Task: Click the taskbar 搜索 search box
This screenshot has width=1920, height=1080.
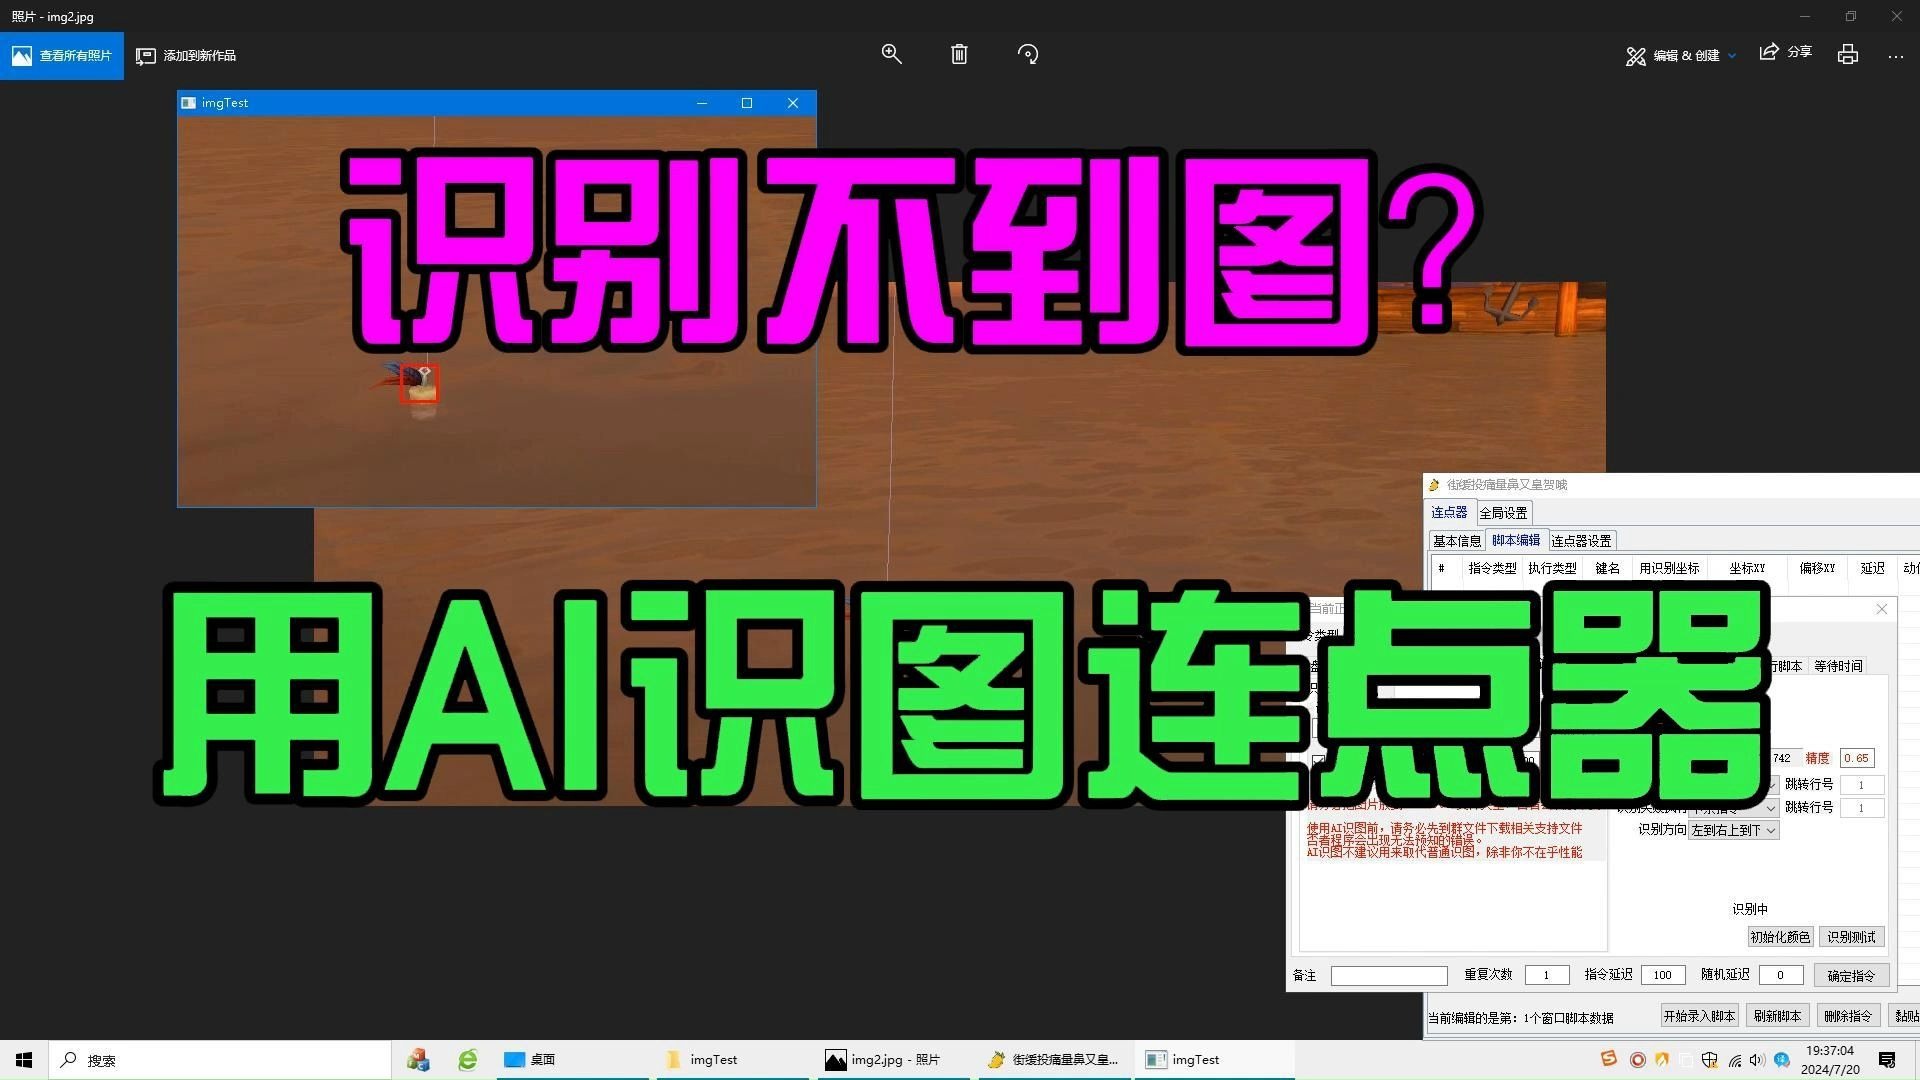Action: (220, 1060)
